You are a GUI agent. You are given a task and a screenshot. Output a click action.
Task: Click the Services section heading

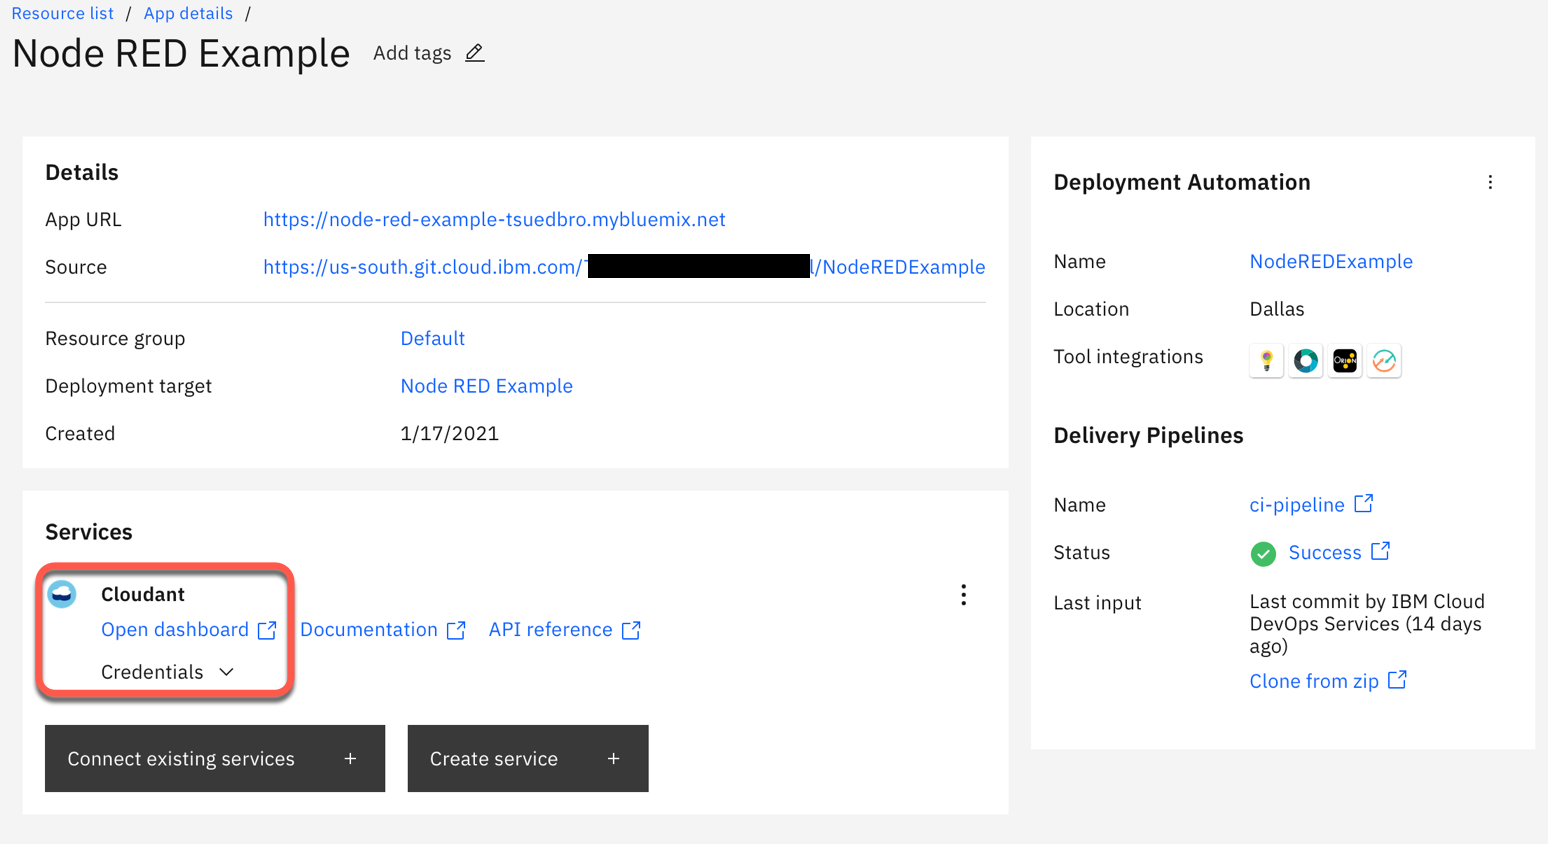(x=89, y=532)
